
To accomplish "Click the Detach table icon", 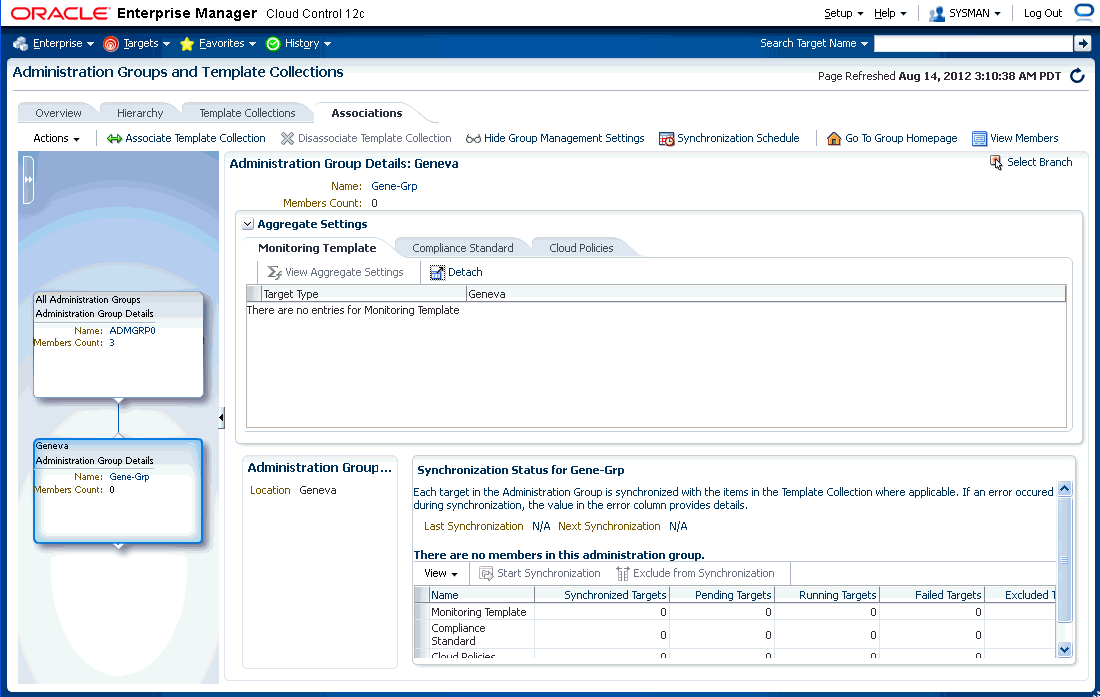I will point(437,272).
